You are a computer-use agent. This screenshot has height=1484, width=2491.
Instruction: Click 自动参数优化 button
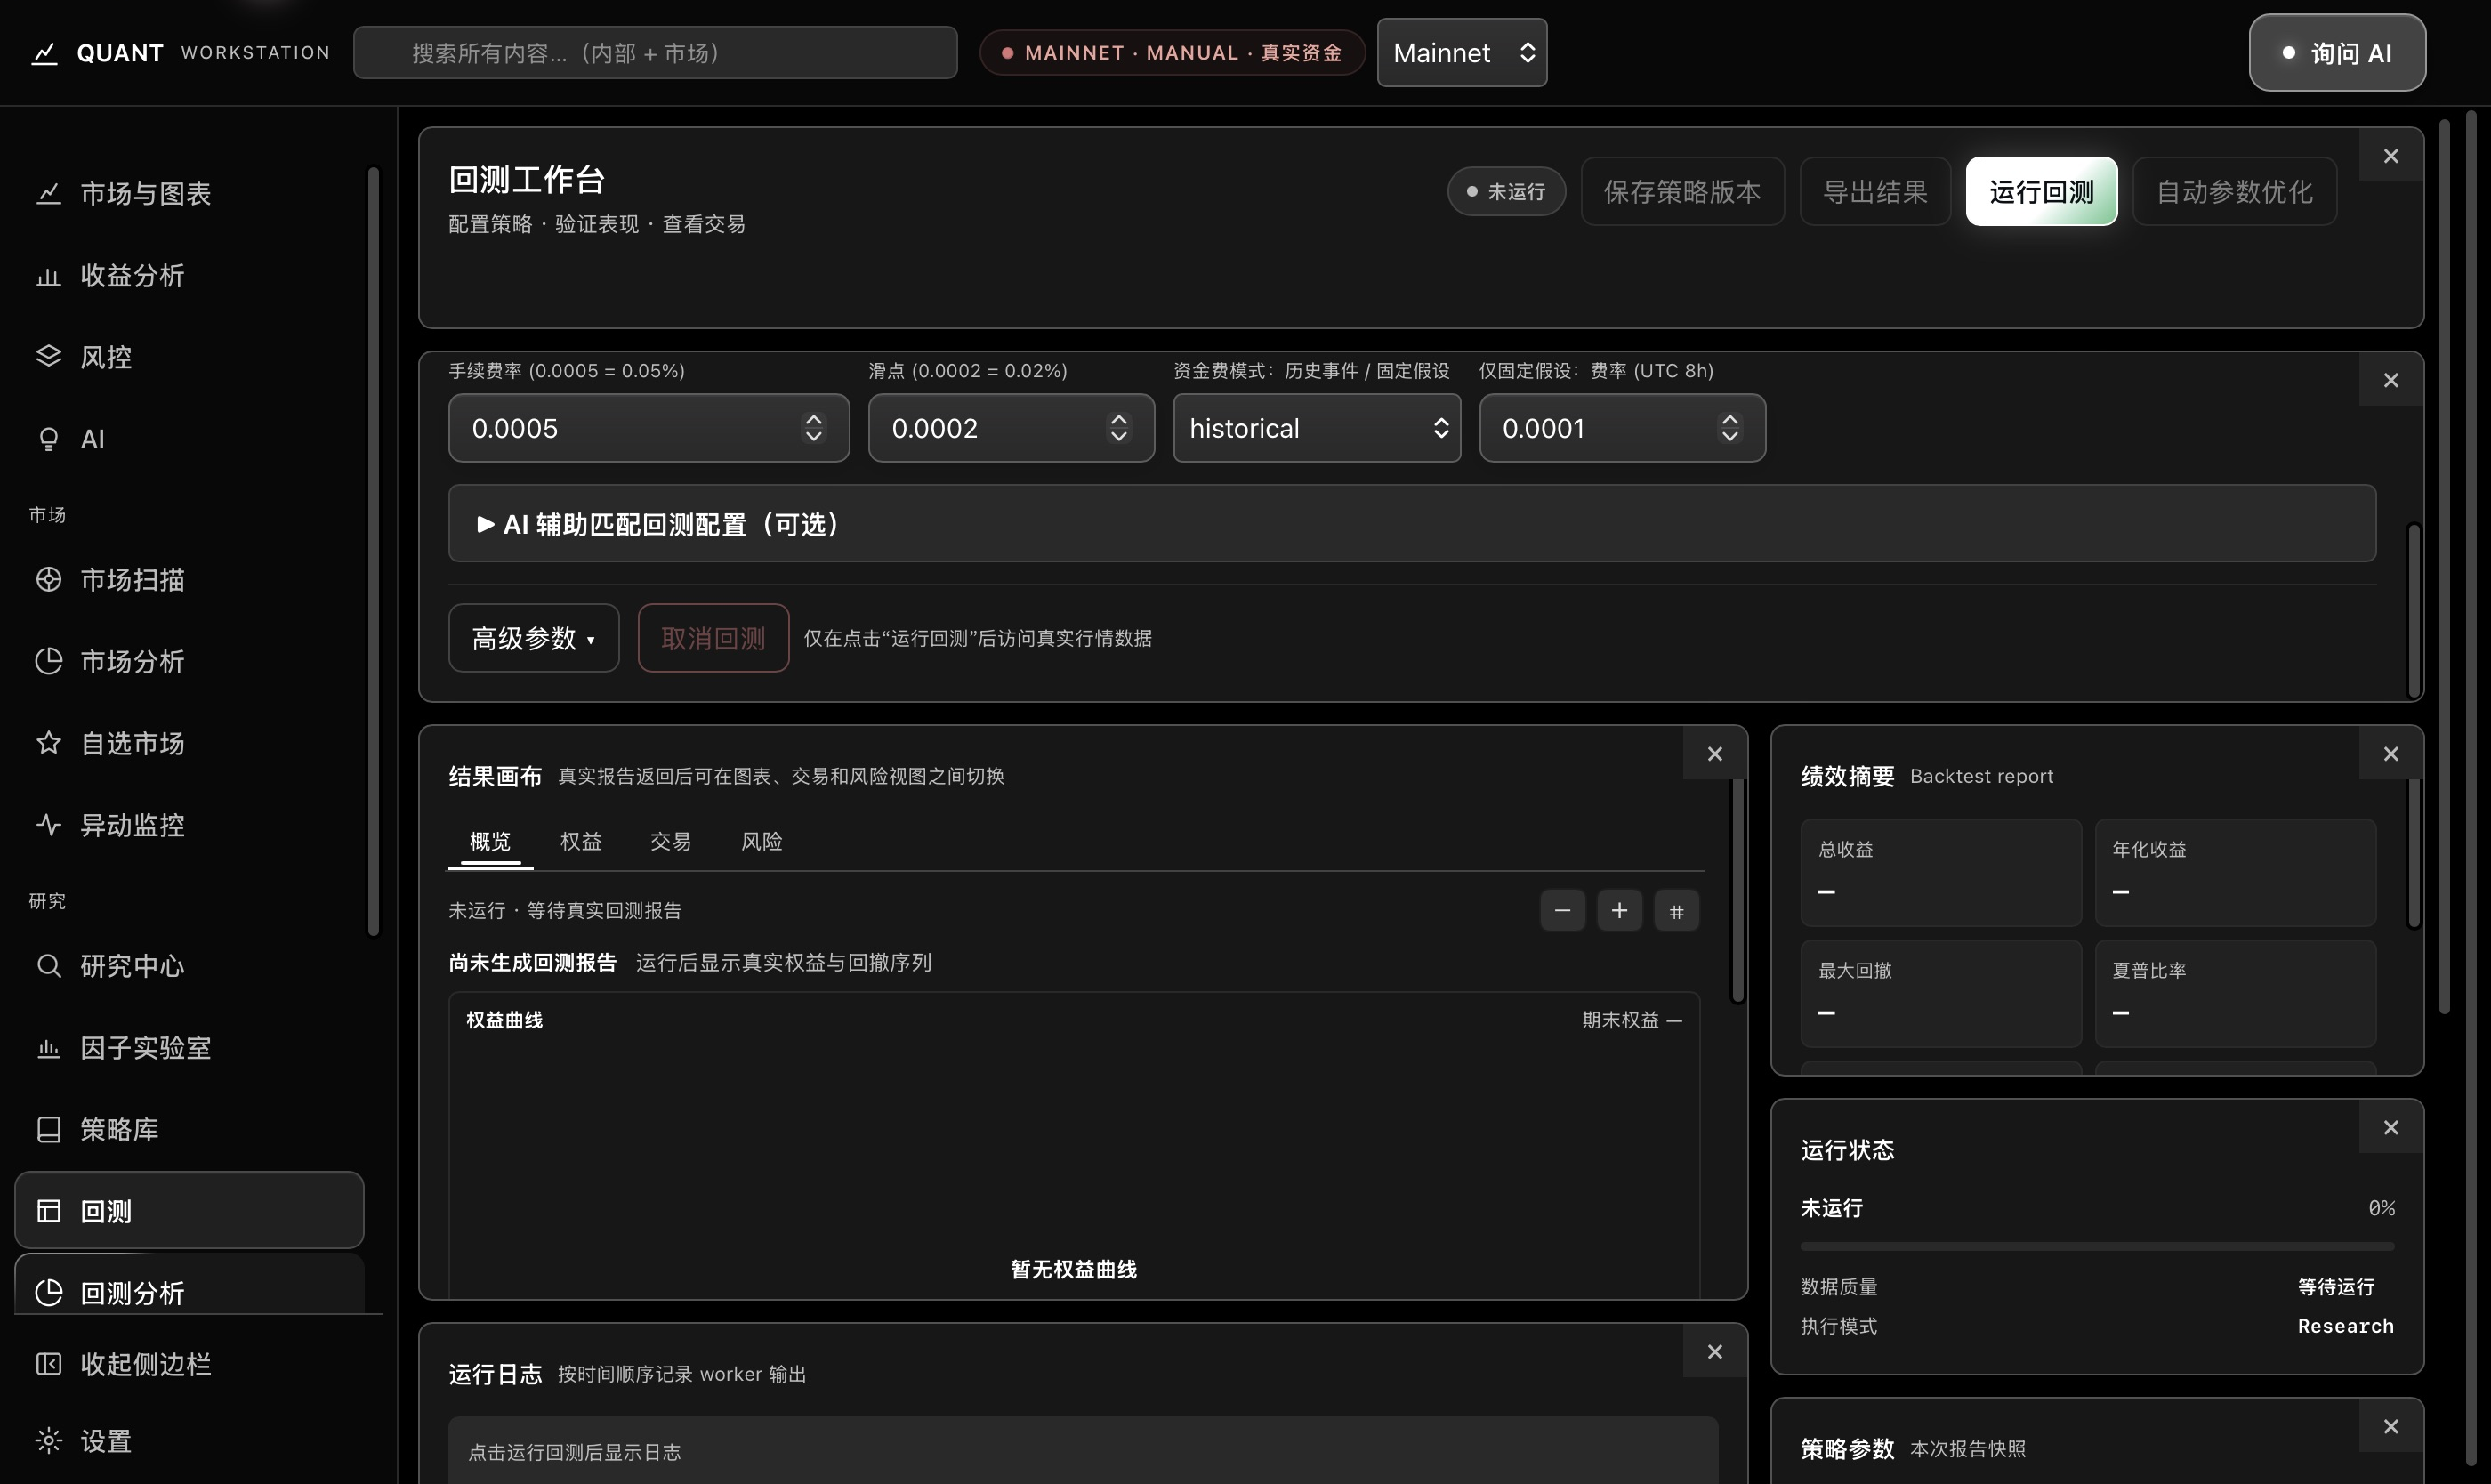pos(2234,191)
